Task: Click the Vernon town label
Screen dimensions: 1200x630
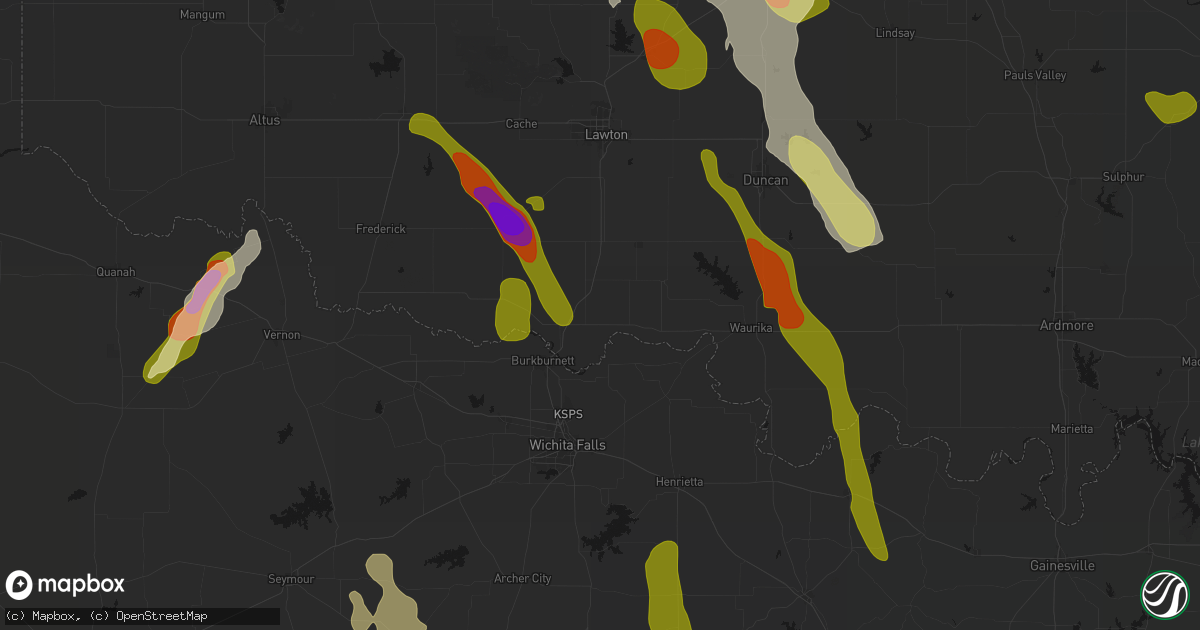Action: click(281, 335)
